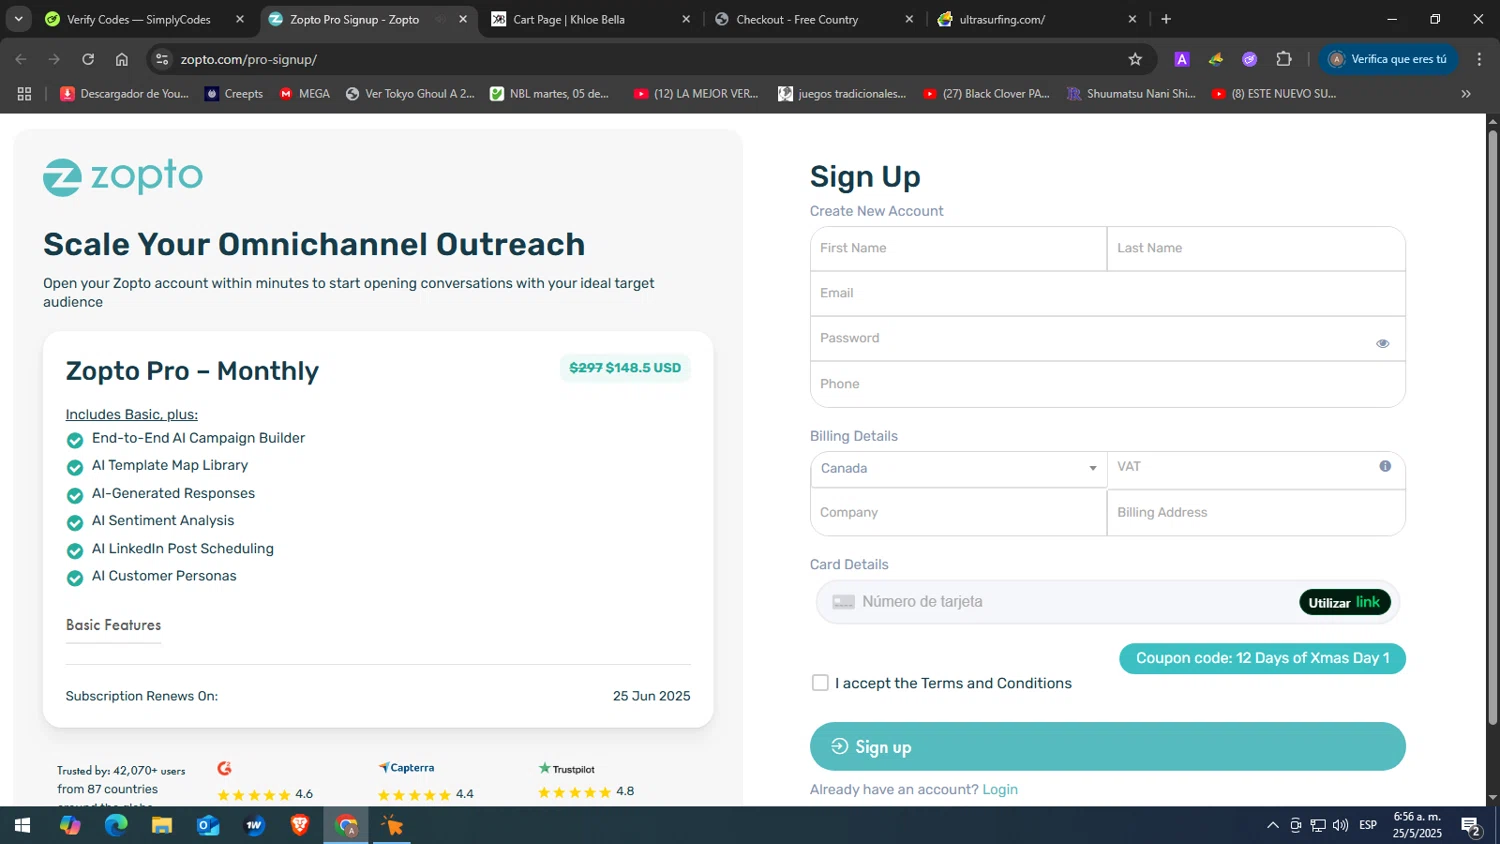
Task: Open the MEGA bookmark
Action: tap(304, 94)
